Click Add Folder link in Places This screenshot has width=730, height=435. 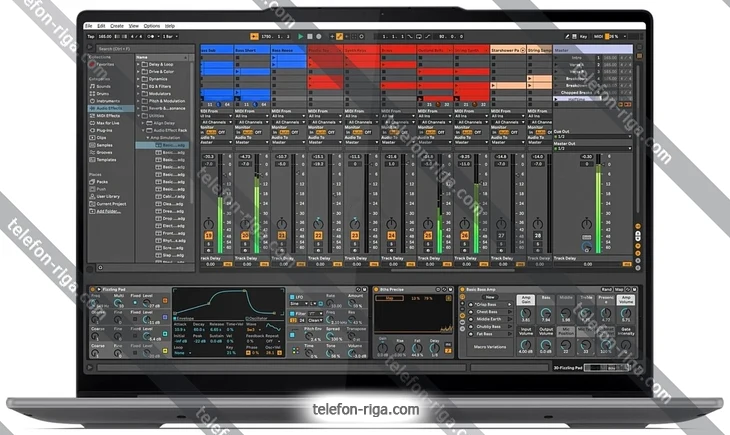tap(106, 211)
